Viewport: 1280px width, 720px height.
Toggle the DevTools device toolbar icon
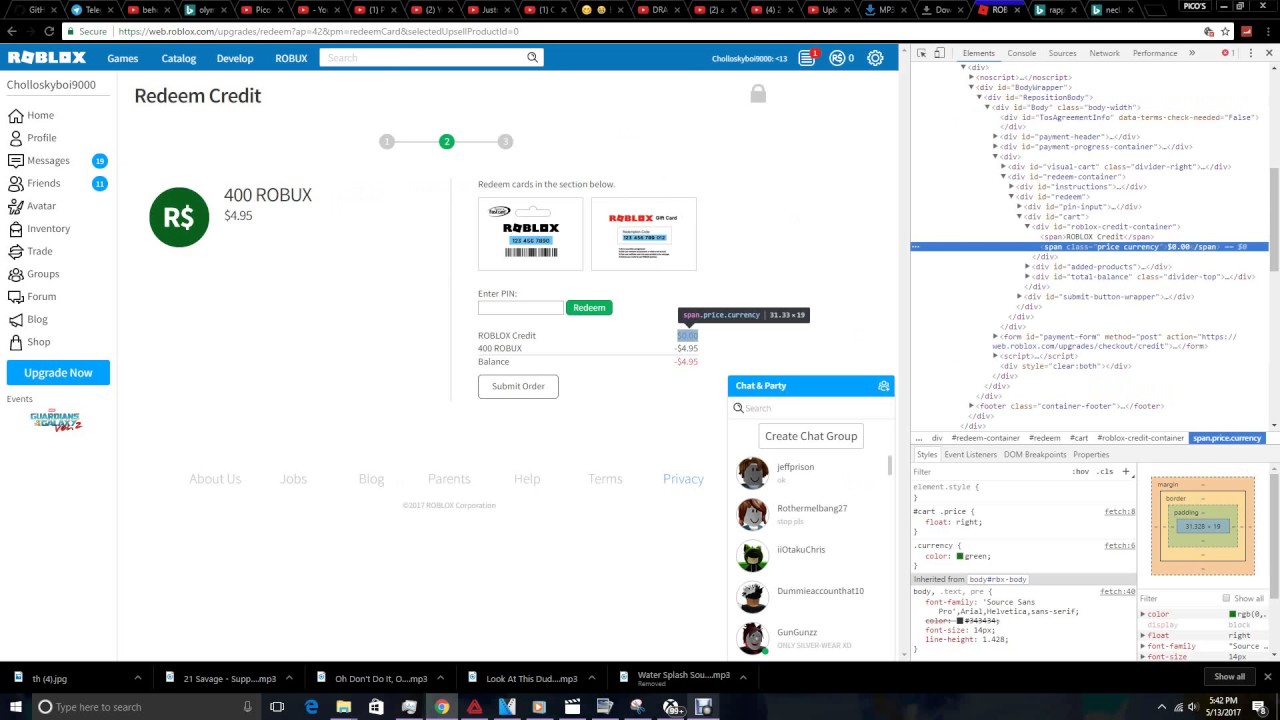[x=942, y=53]
